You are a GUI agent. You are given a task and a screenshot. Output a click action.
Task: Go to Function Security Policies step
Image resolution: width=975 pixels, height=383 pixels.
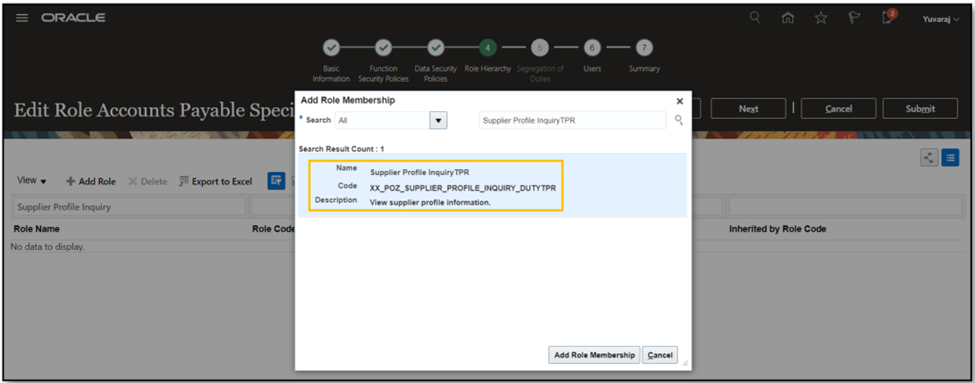coord(384,47)
